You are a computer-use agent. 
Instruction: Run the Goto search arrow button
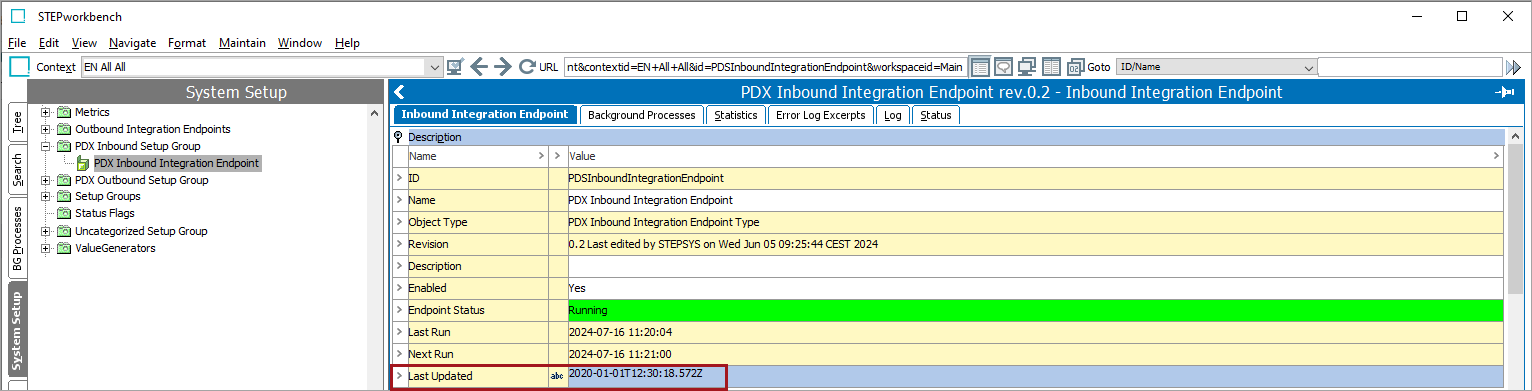click(x=1513, y=67)
